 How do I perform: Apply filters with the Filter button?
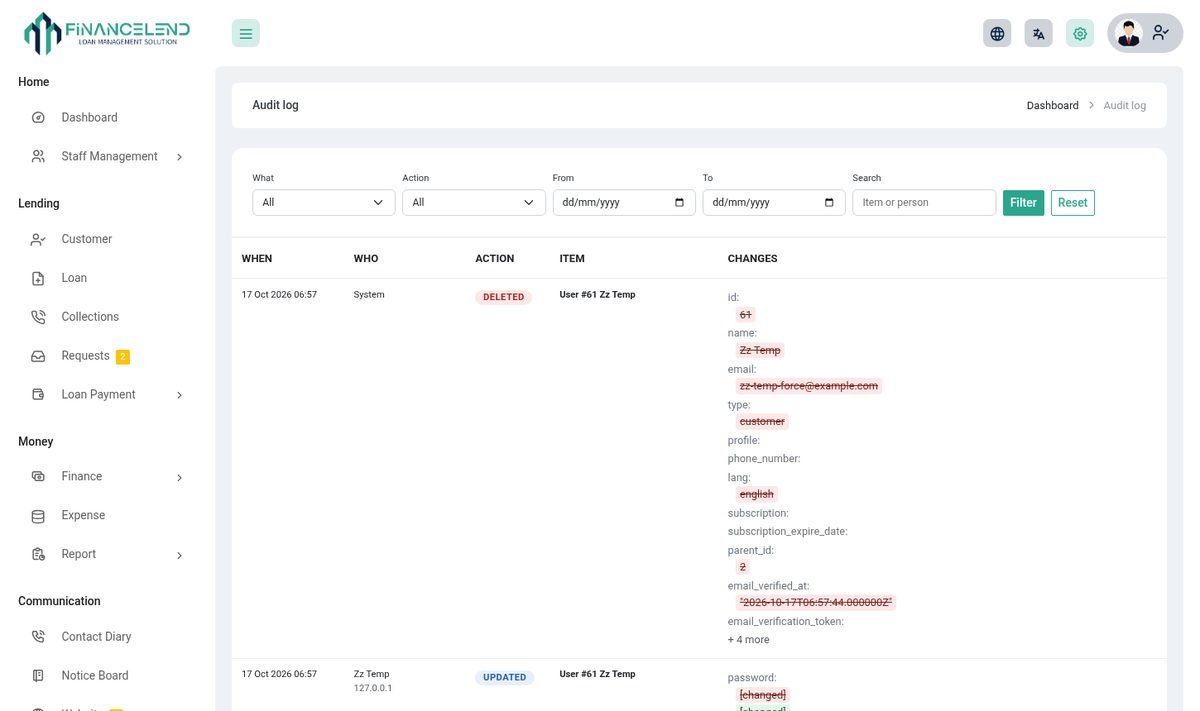pyautogui.click(x=1023, y=202)
